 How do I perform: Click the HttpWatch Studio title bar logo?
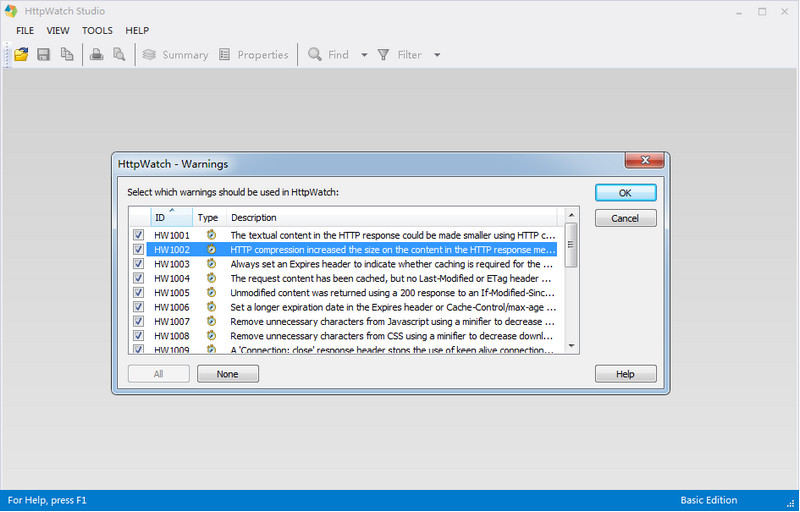point(11,11)
